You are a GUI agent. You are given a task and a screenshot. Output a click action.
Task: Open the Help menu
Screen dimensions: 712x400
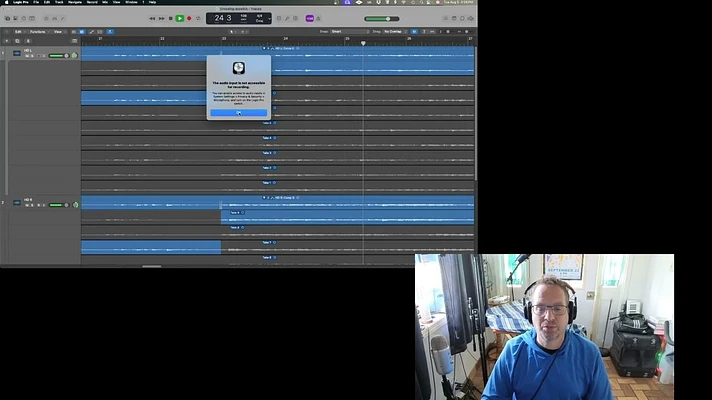153,2
